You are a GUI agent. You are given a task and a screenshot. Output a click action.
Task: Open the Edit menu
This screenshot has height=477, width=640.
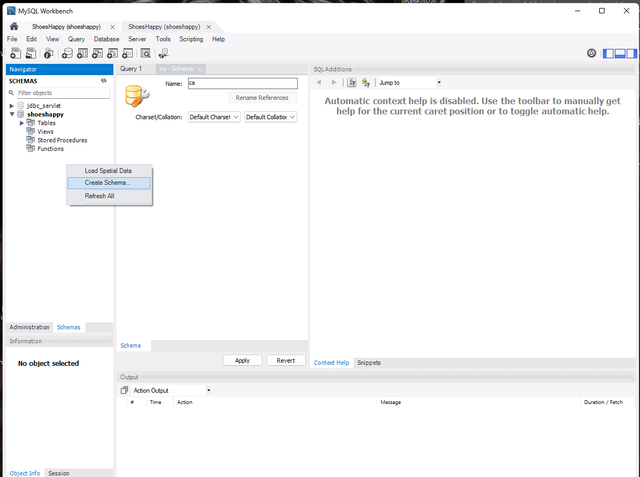click(31, 39)
